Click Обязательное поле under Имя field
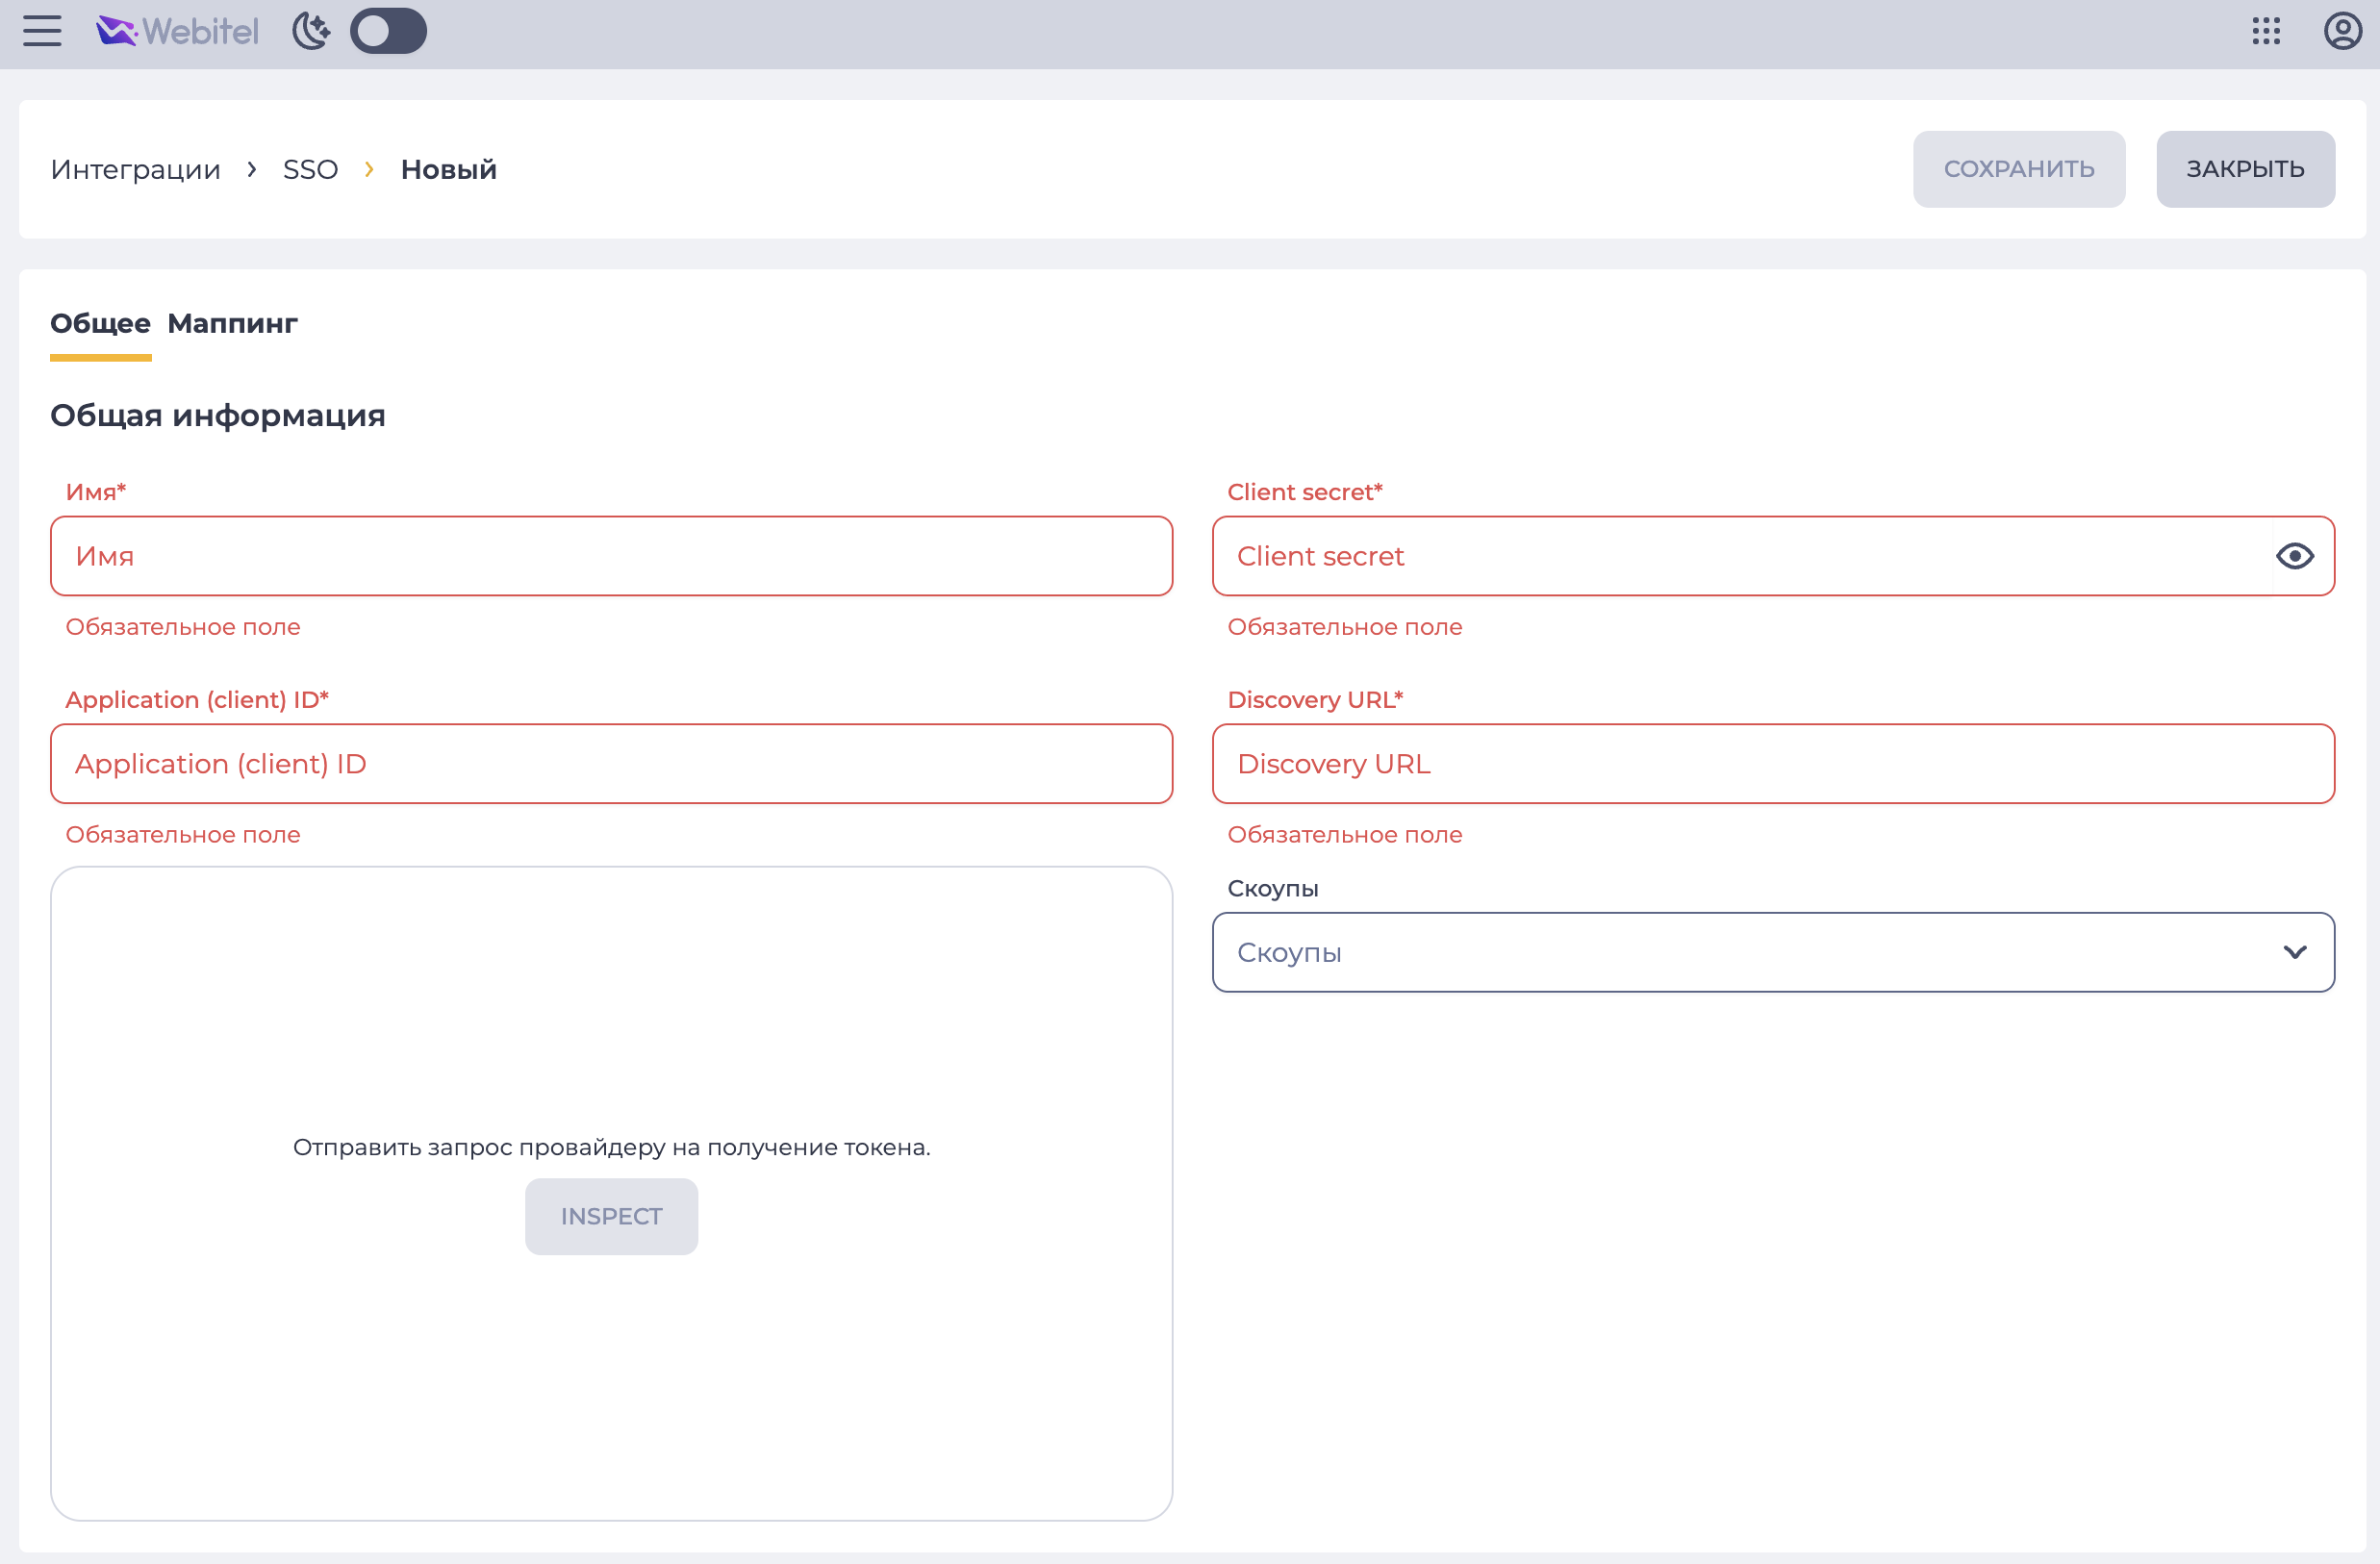The image size is (2380, 1564). (x=182, y=627)
